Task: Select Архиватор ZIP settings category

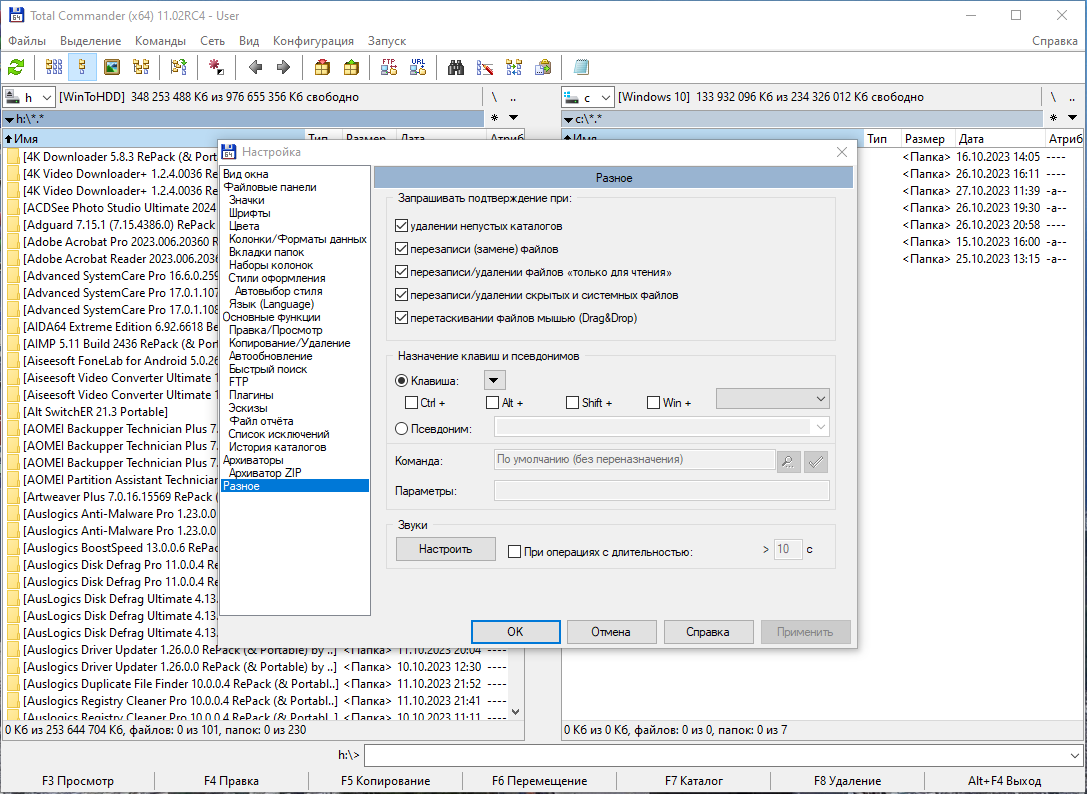Action: click(x=265, y=473)
